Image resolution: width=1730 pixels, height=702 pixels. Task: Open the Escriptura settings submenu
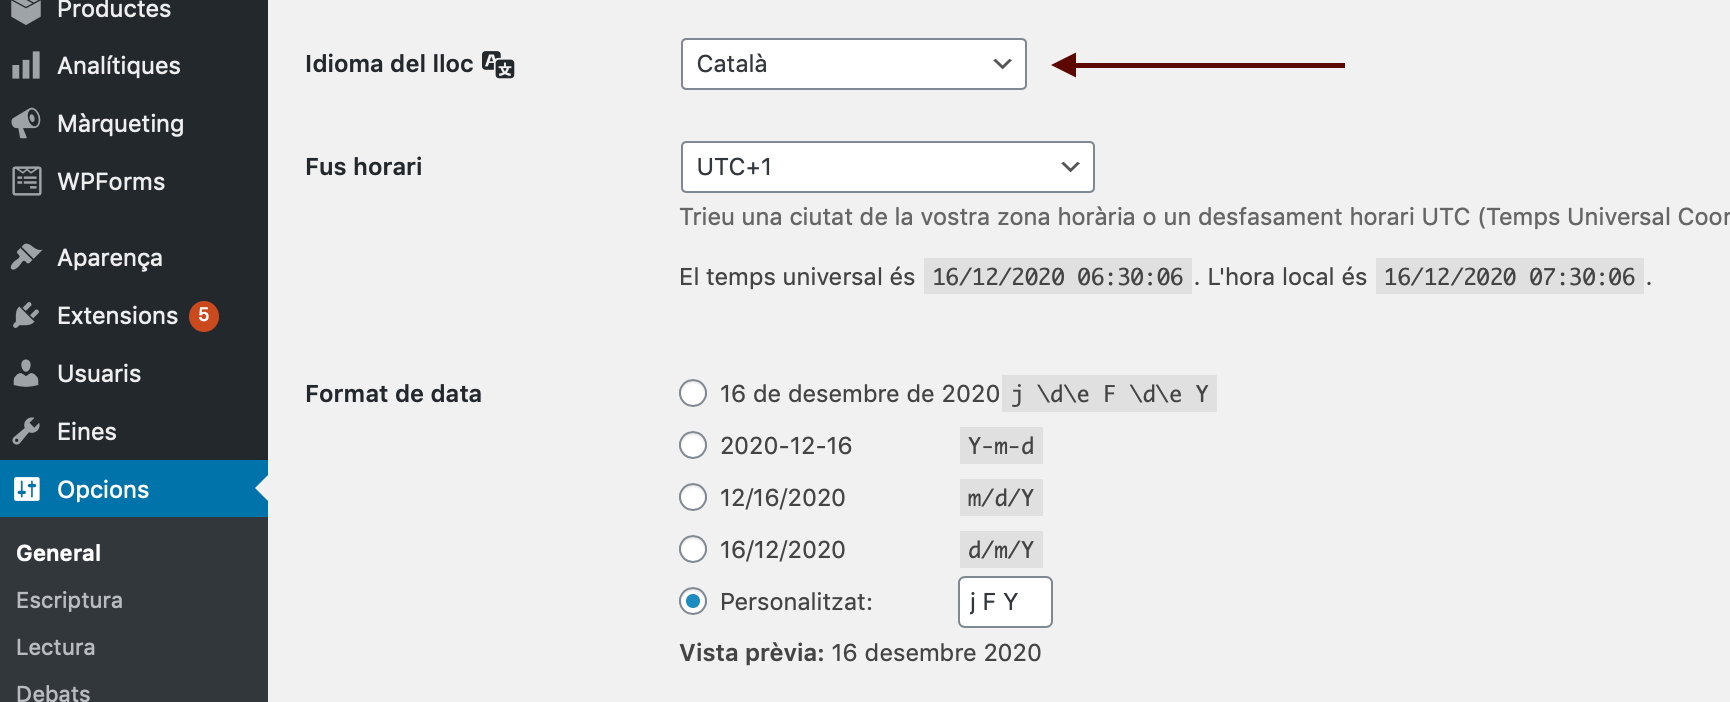coord(70,600)
